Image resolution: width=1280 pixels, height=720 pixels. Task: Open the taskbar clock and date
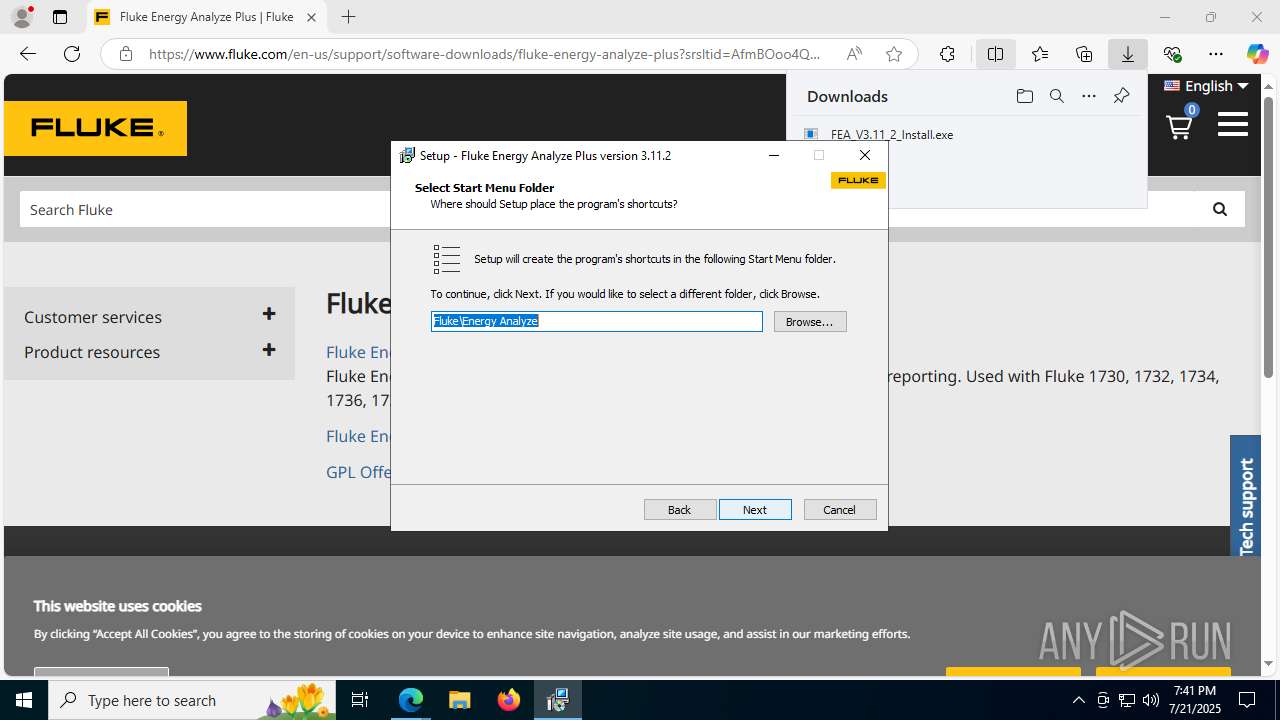1196,700
